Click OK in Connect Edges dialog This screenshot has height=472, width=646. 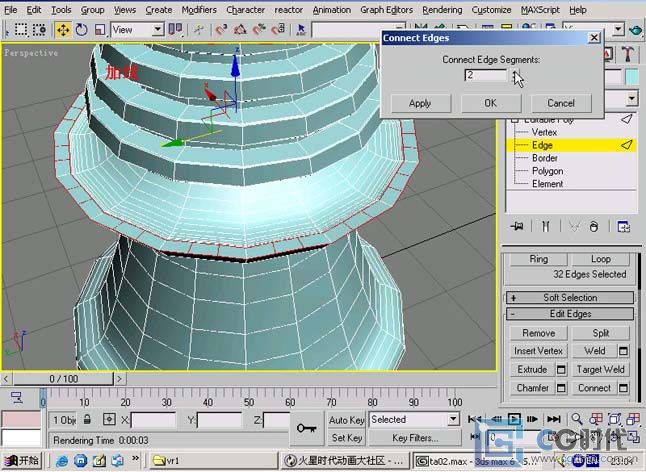[x=491, y=103]
